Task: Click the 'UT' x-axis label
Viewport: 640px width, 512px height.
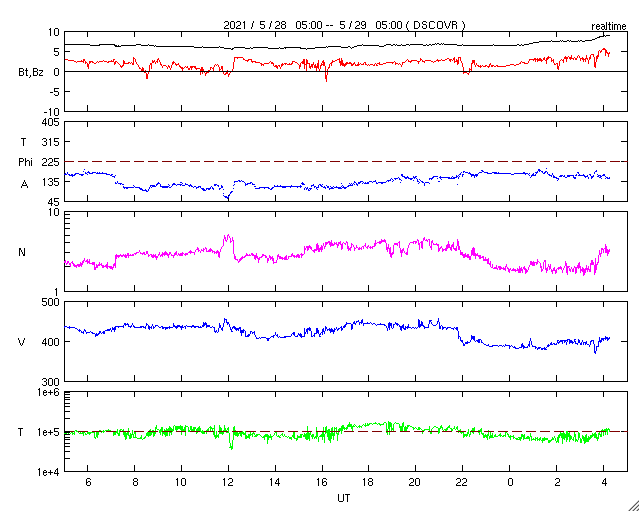Action: pyautogui.click(x=344, y=498)
